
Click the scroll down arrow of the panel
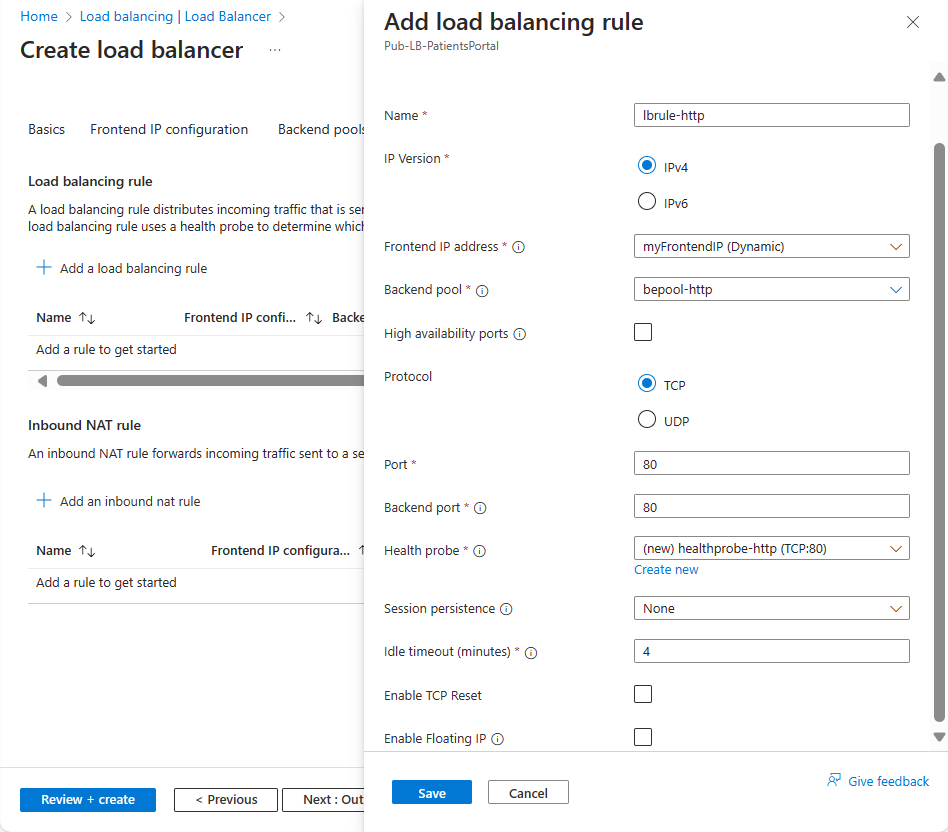point(939,736)
